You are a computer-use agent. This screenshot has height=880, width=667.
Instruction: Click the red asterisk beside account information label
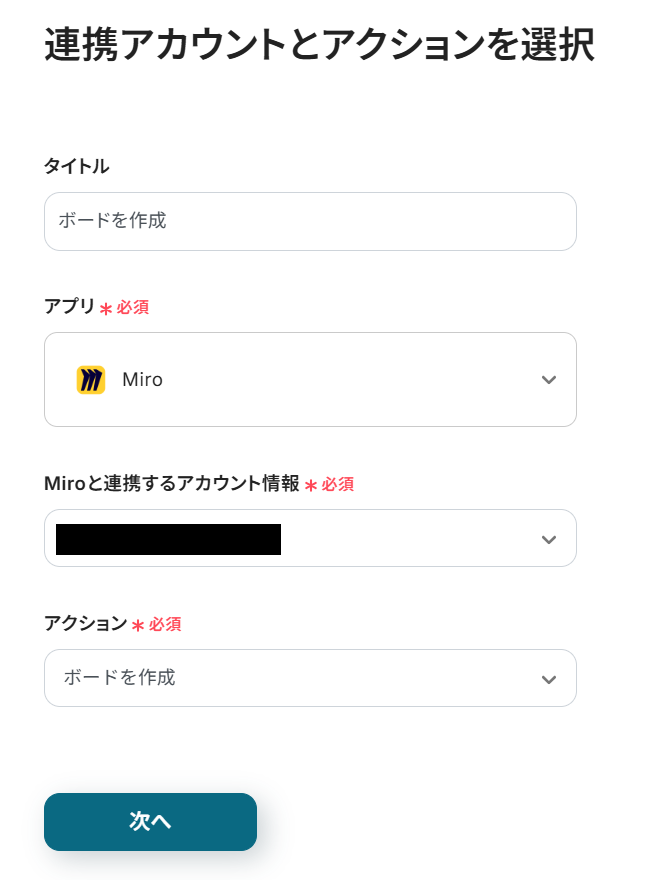tap(311, 486)
